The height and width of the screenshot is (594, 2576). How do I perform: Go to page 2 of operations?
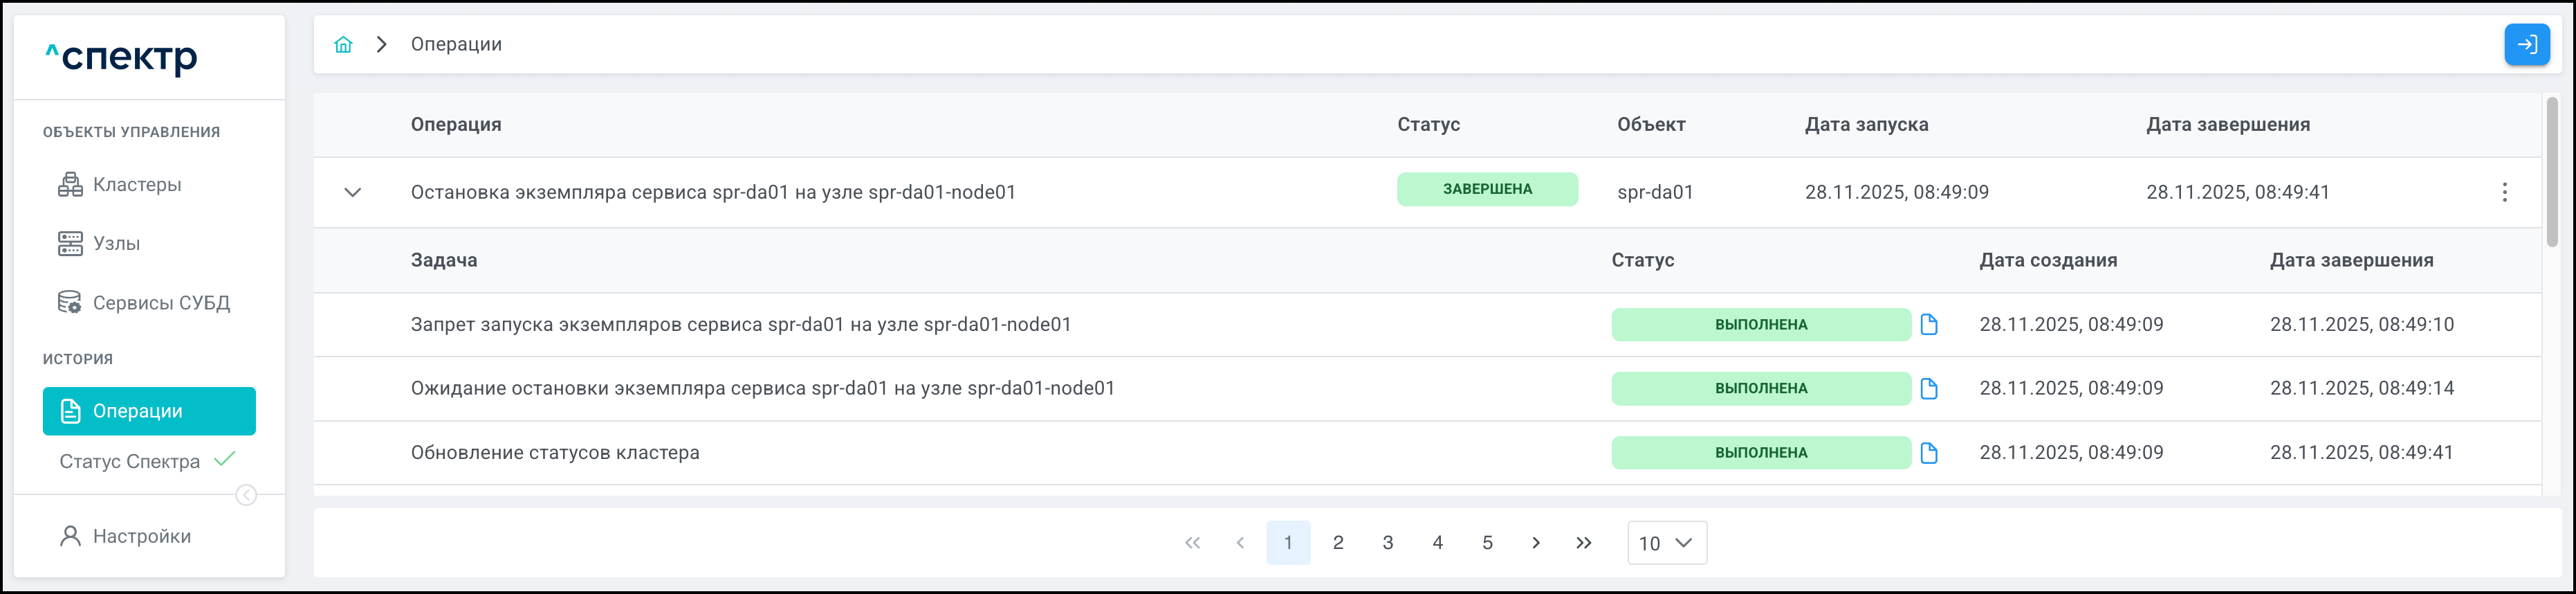click(x=1337, y=542)
